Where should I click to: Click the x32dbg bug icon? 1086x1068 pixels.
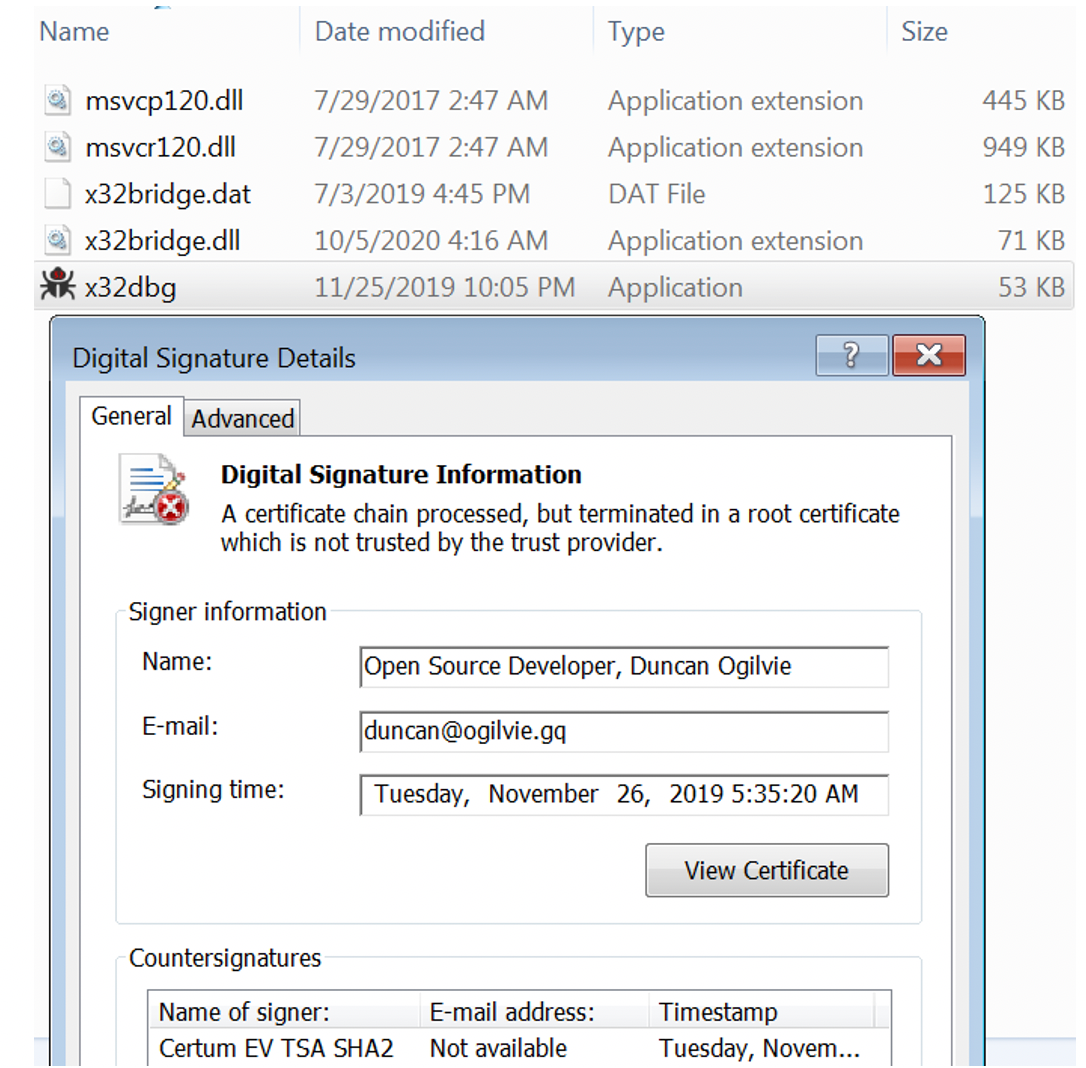[x=57, y=285]
